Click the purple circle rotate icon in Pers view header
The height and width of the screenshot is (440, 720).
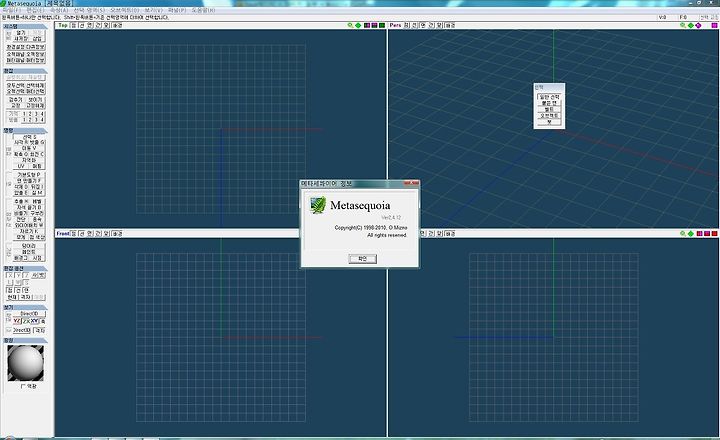tap(698, 25)
